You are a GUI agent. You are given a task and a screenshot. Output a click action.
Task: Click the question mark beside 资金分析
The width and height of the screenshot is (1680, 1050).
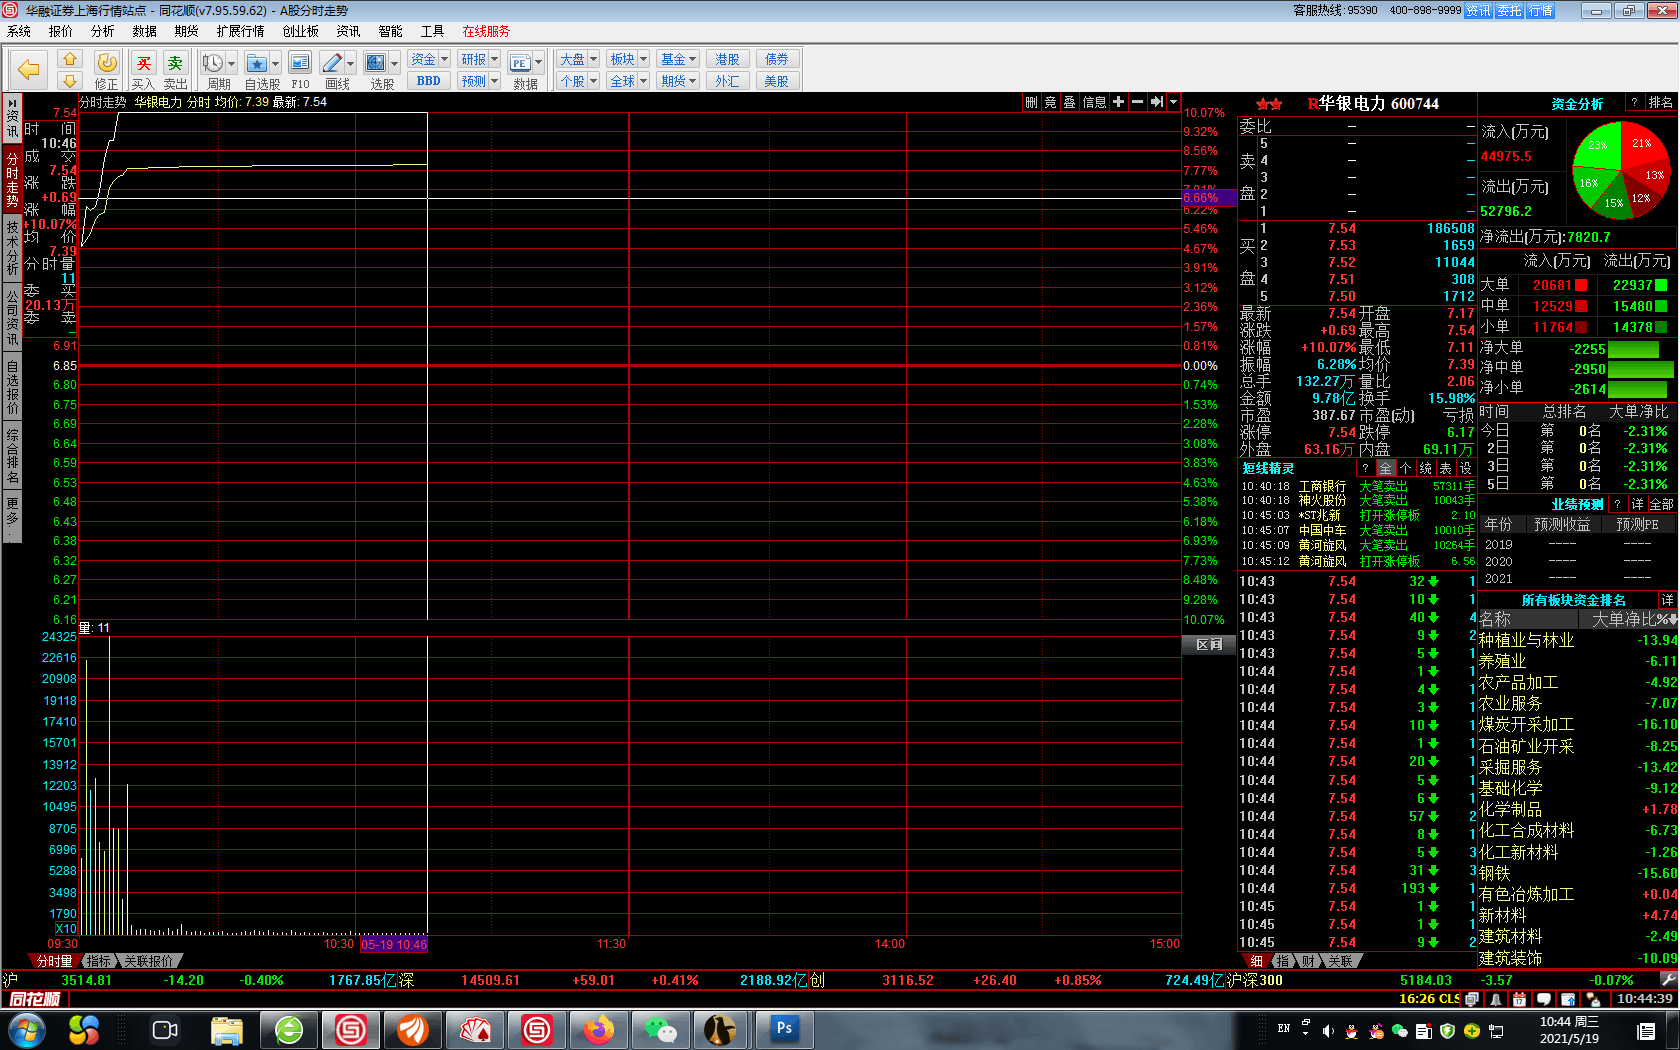1634,103
